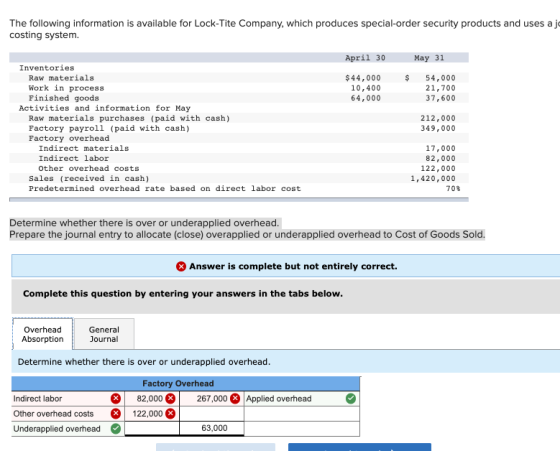Click the 82,000 debit amount field
Viewport: 560px width, 451px height.
point(152,399)
